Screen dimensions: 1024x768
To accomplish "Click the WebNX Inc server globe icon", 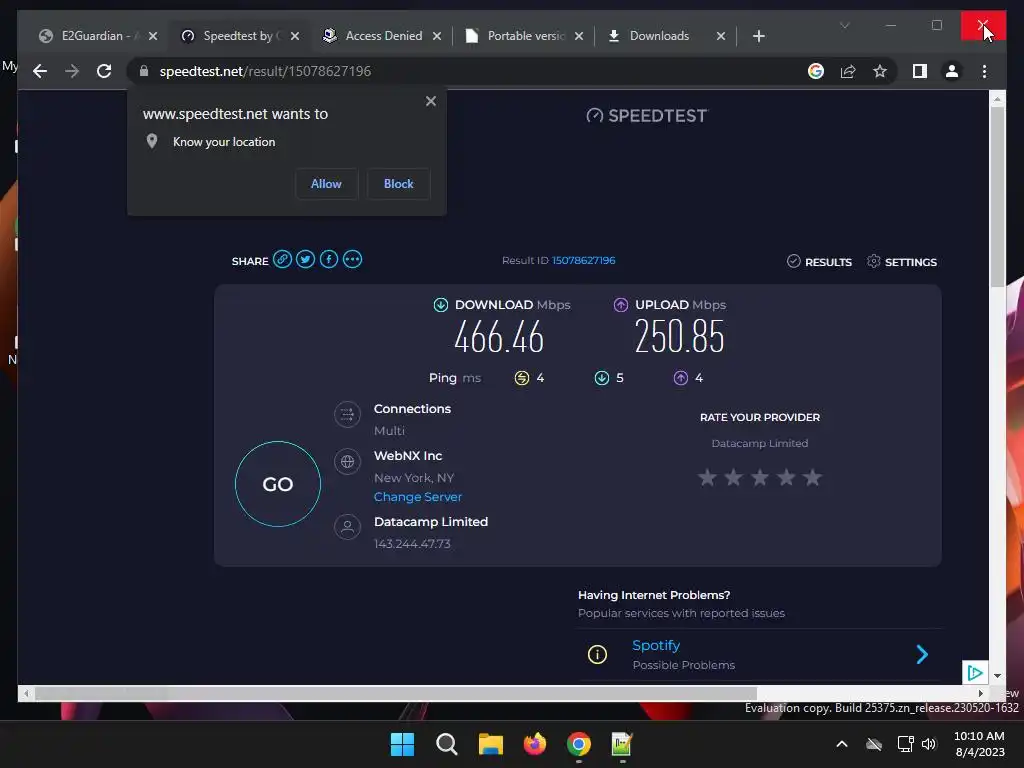I will [x=347, y=462].
